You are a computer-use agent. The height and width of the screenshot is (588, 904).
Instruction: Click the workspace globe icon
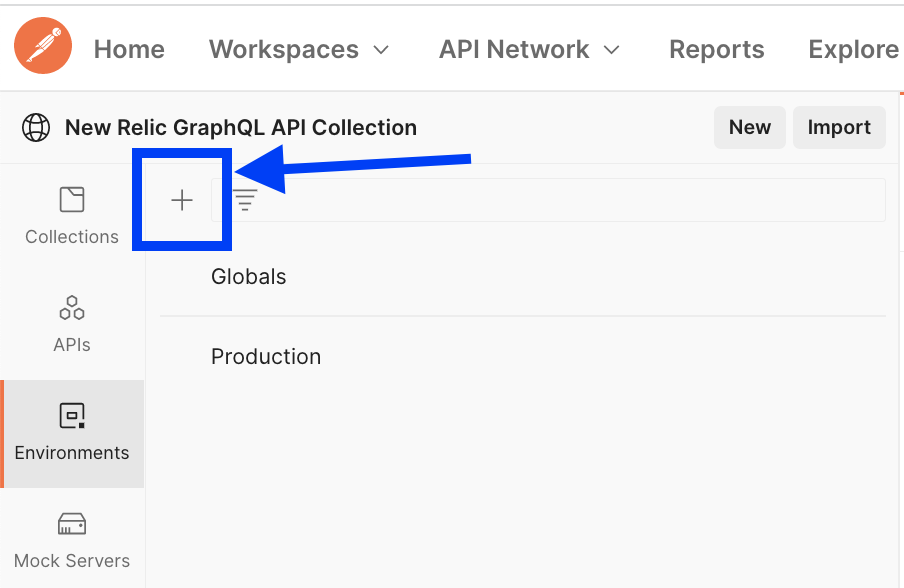point(36,128)
